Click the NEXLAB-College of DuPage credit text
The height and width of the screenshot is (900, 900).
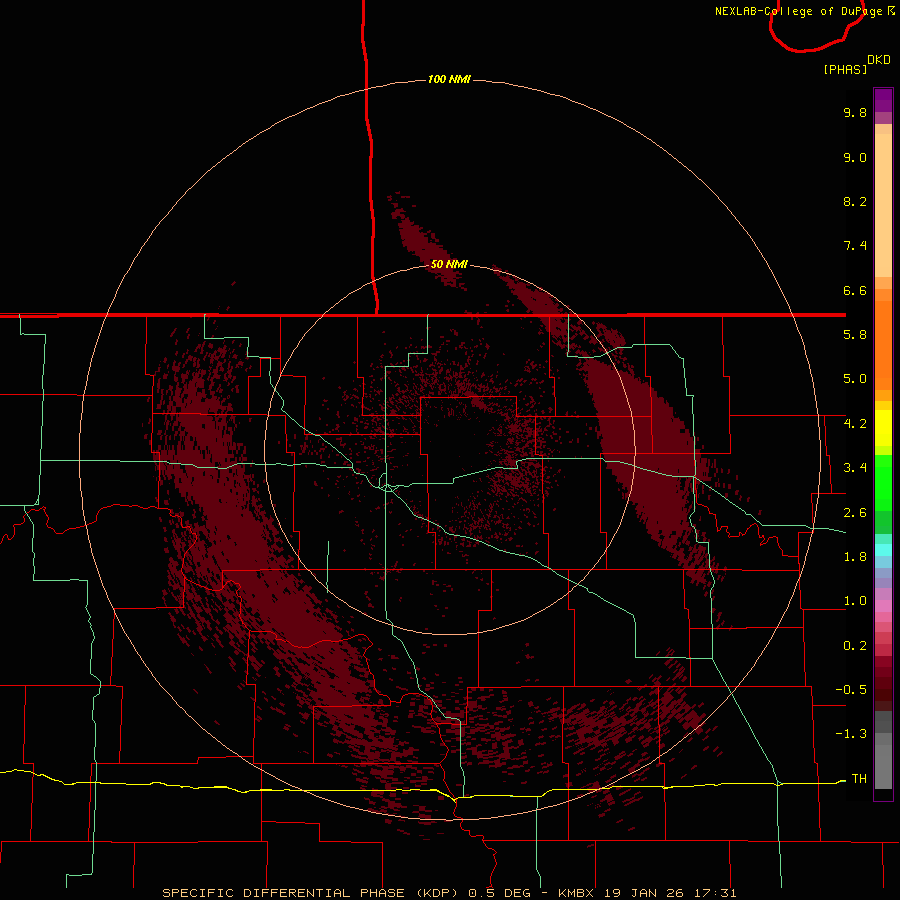click(805, 11)
